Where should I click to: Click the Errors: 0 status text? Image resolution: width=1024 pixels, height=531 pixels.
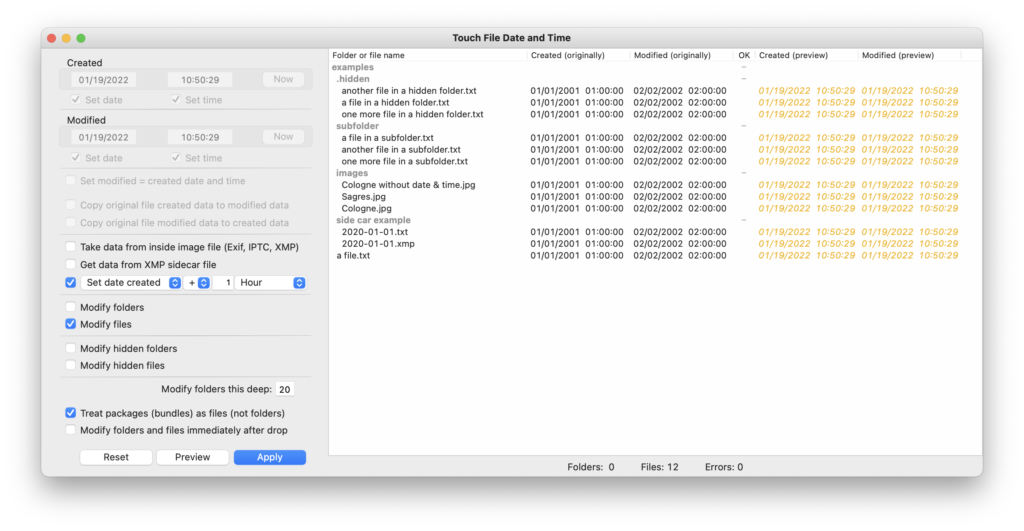pyautogui.click(x=724, y=467)
